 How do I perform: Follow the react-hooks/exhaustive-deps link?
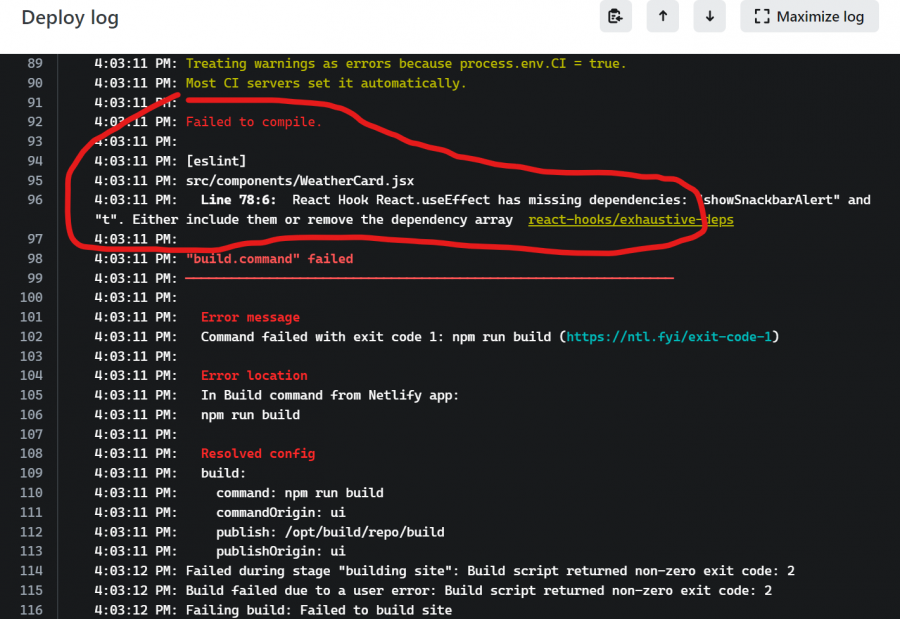pyautogui.click(x=630, y=219)
